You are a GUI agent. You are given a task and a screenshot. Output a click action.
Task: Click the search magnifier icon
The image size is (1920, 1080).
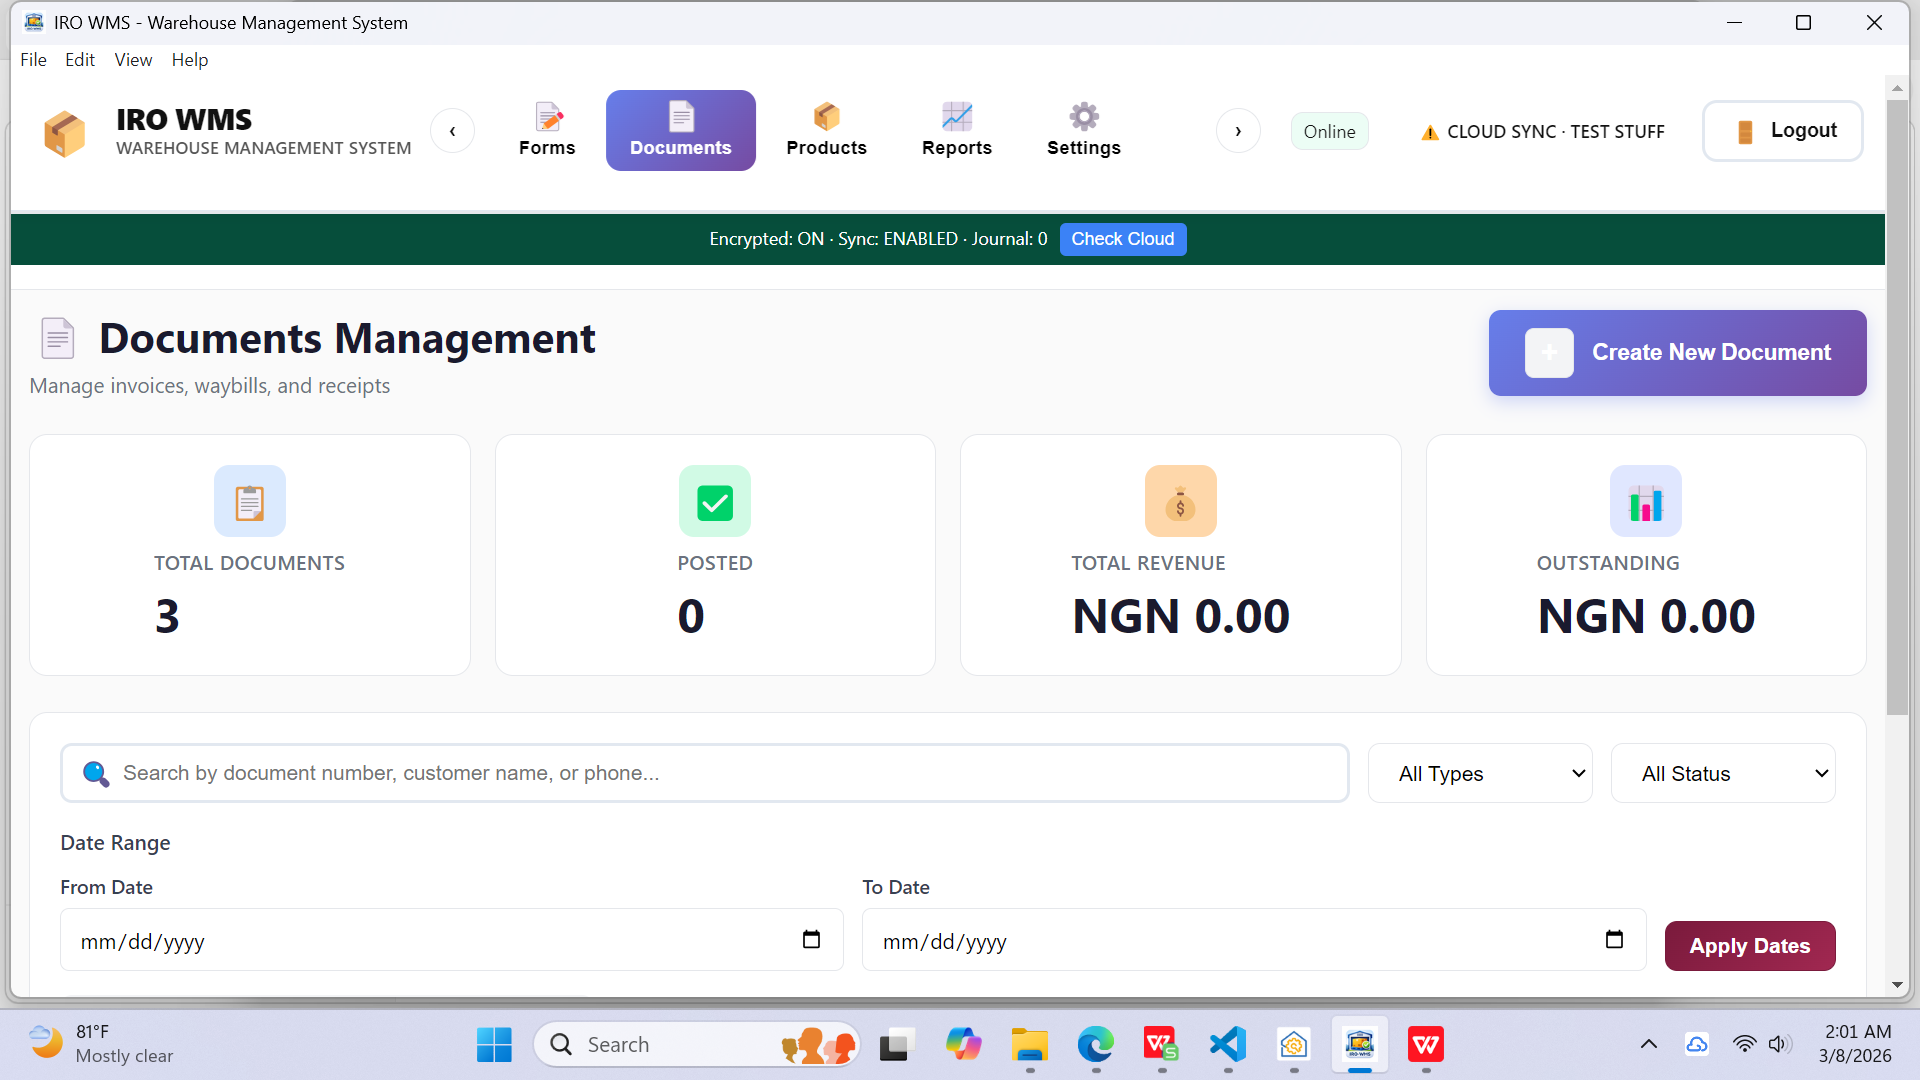[x=96, y=773]
